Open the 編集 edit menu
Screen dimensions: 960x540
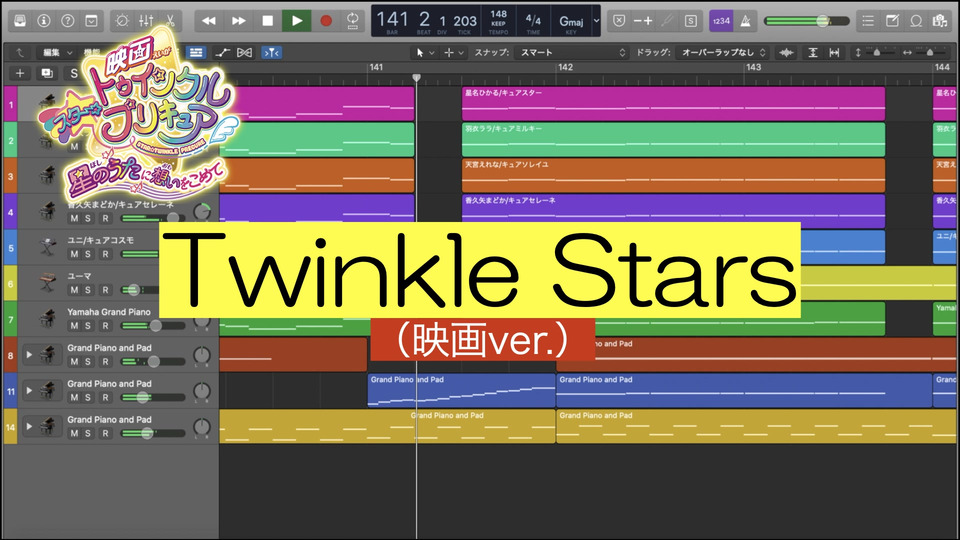click(57, 53)
